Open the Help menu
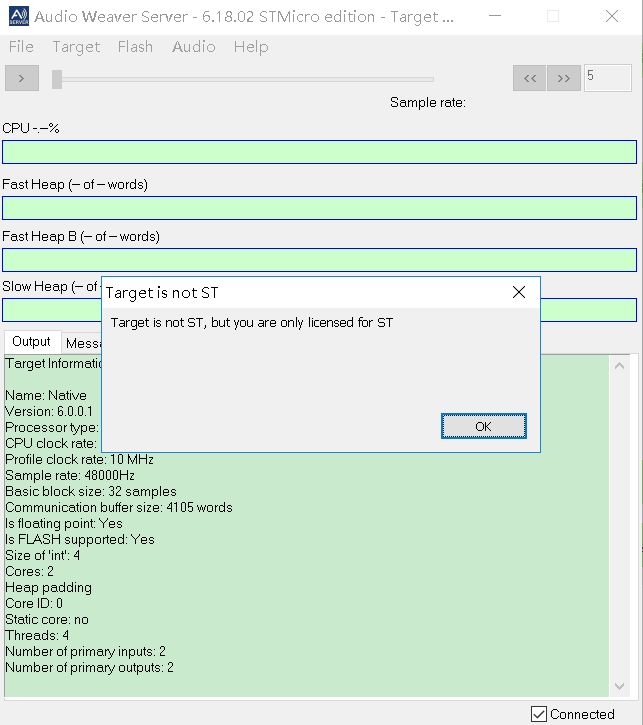 (251, 47)
